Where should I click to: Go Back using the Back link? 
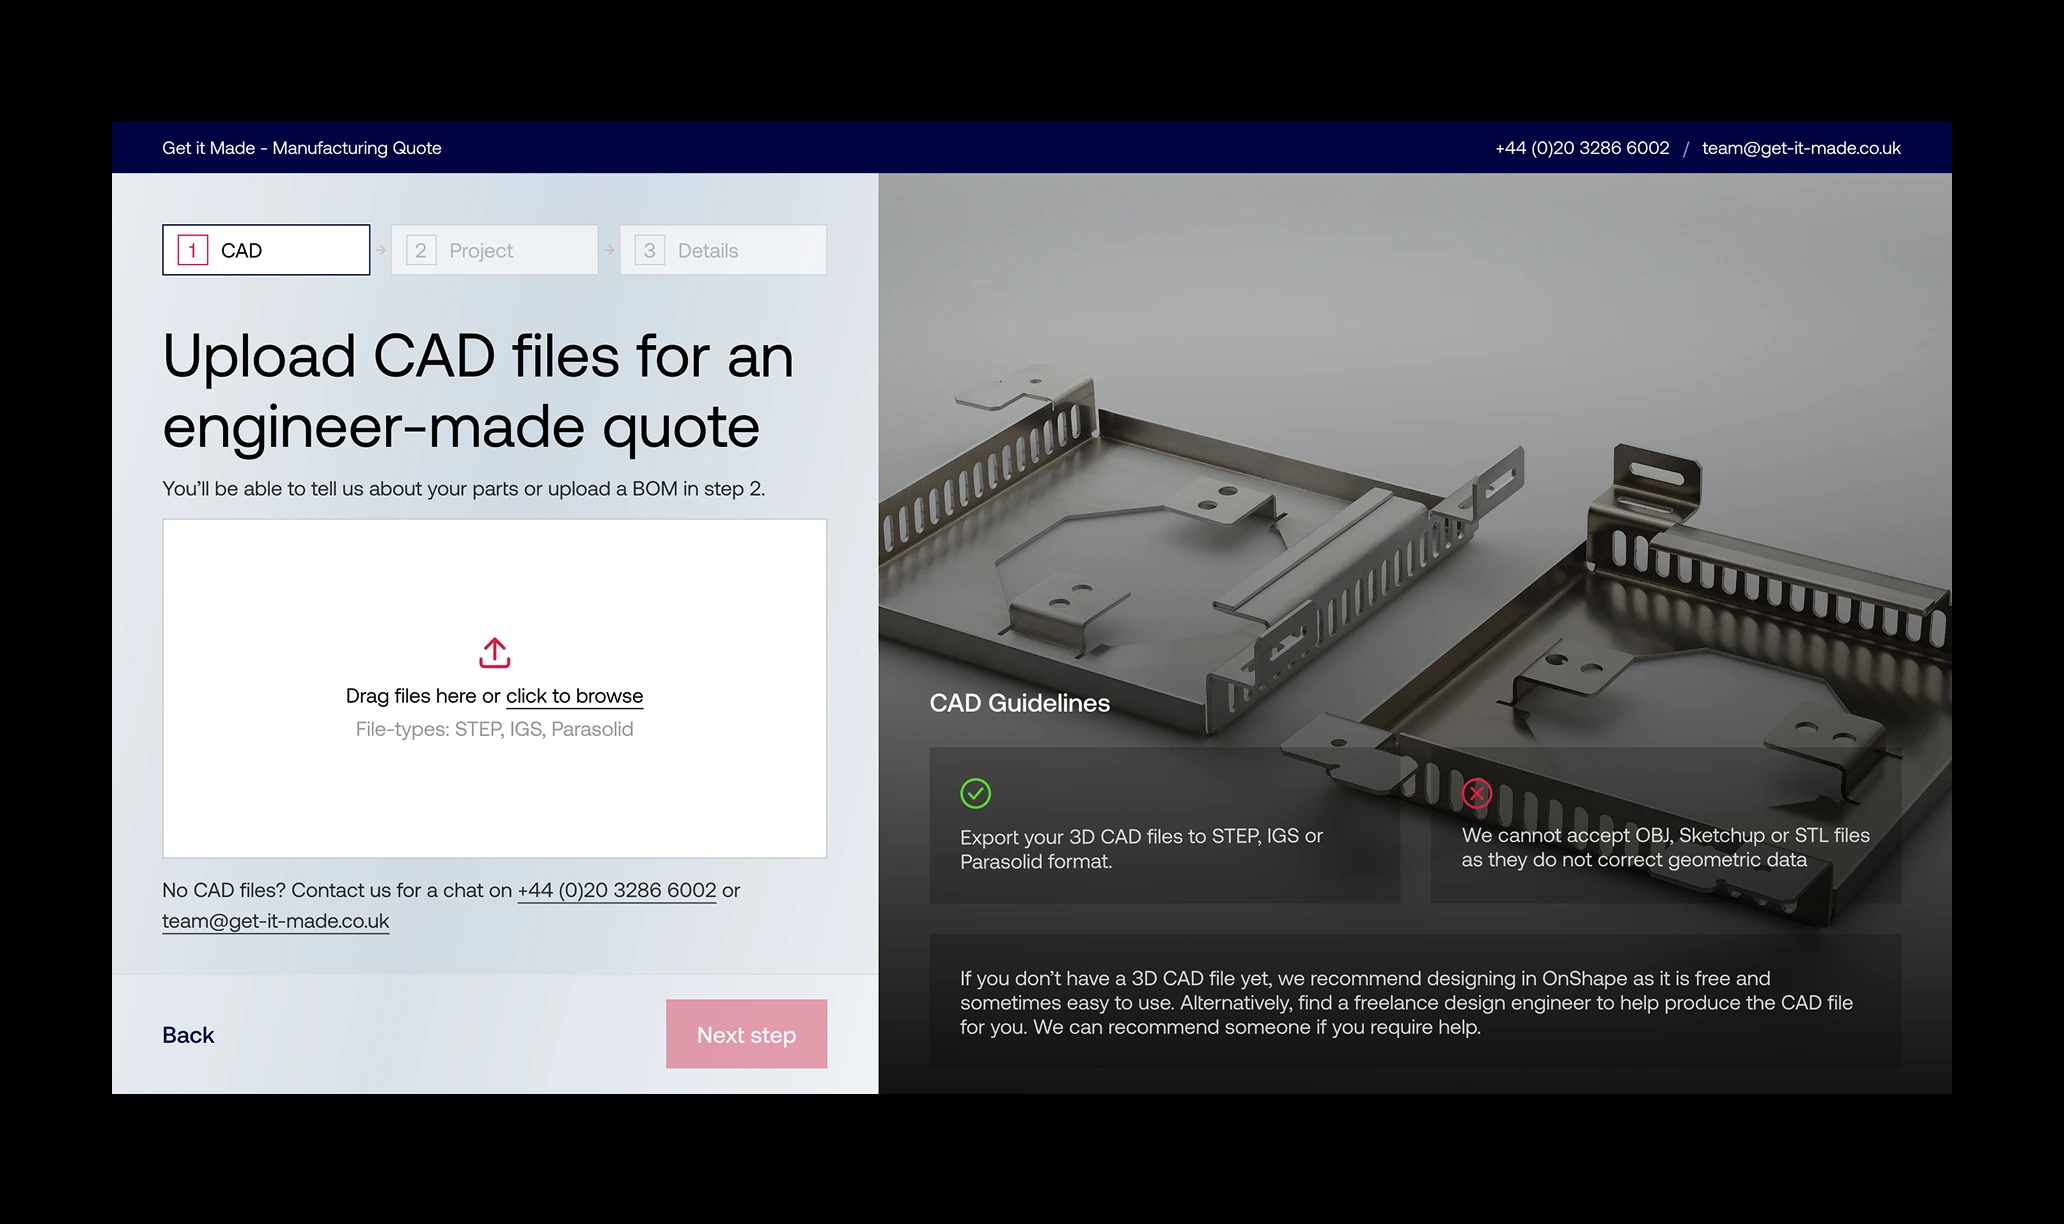(188, 1035)
